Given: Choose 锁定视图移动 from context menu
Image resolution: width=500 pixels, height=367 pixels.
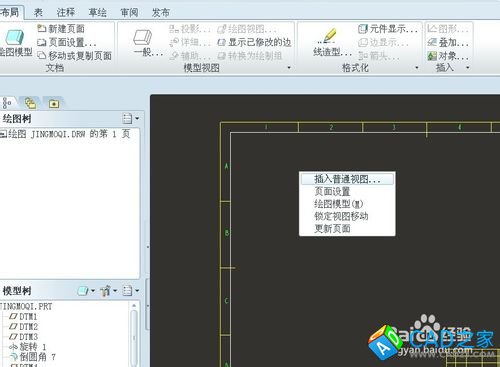Looking at the screenshot, I should [x=347, y=216].
